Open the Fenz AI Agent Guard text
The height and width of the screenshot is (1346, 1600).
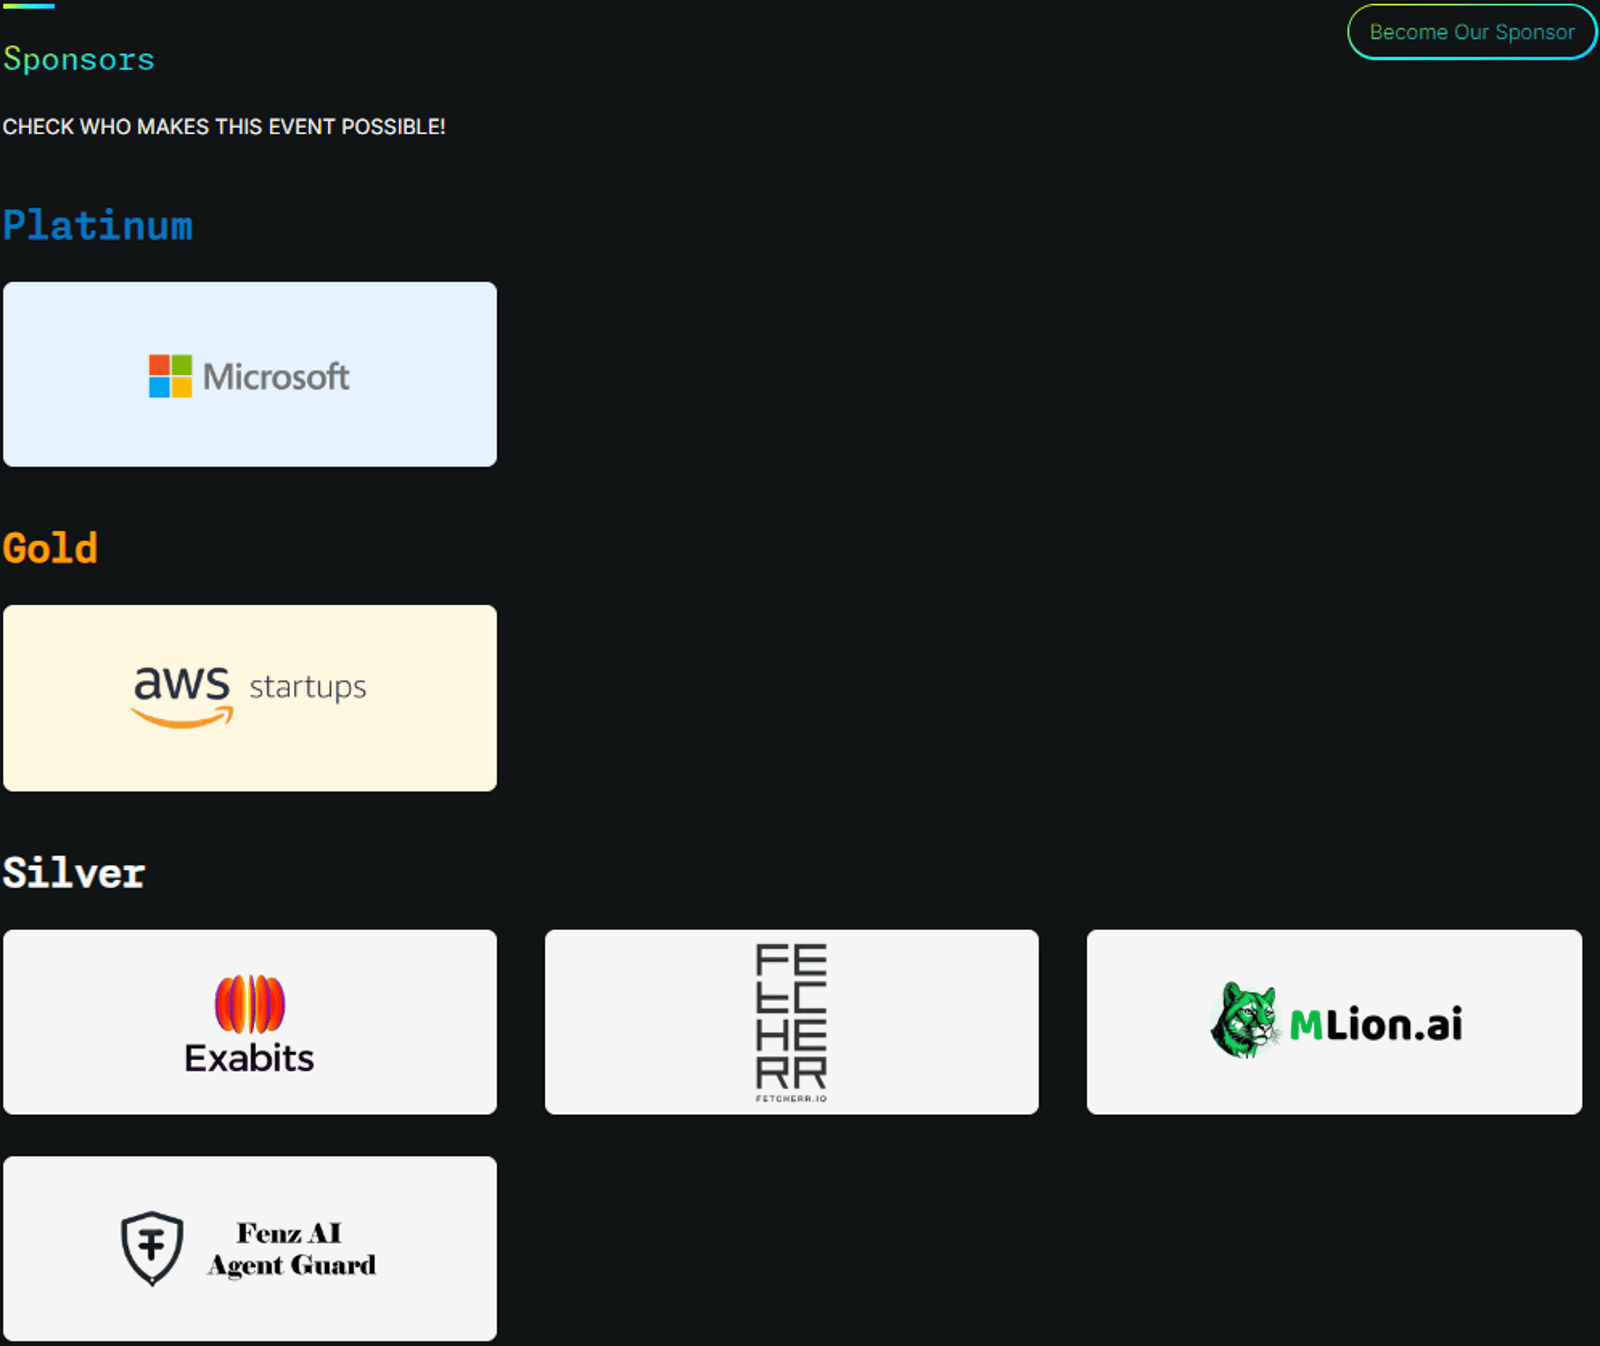coord(291,1249)
